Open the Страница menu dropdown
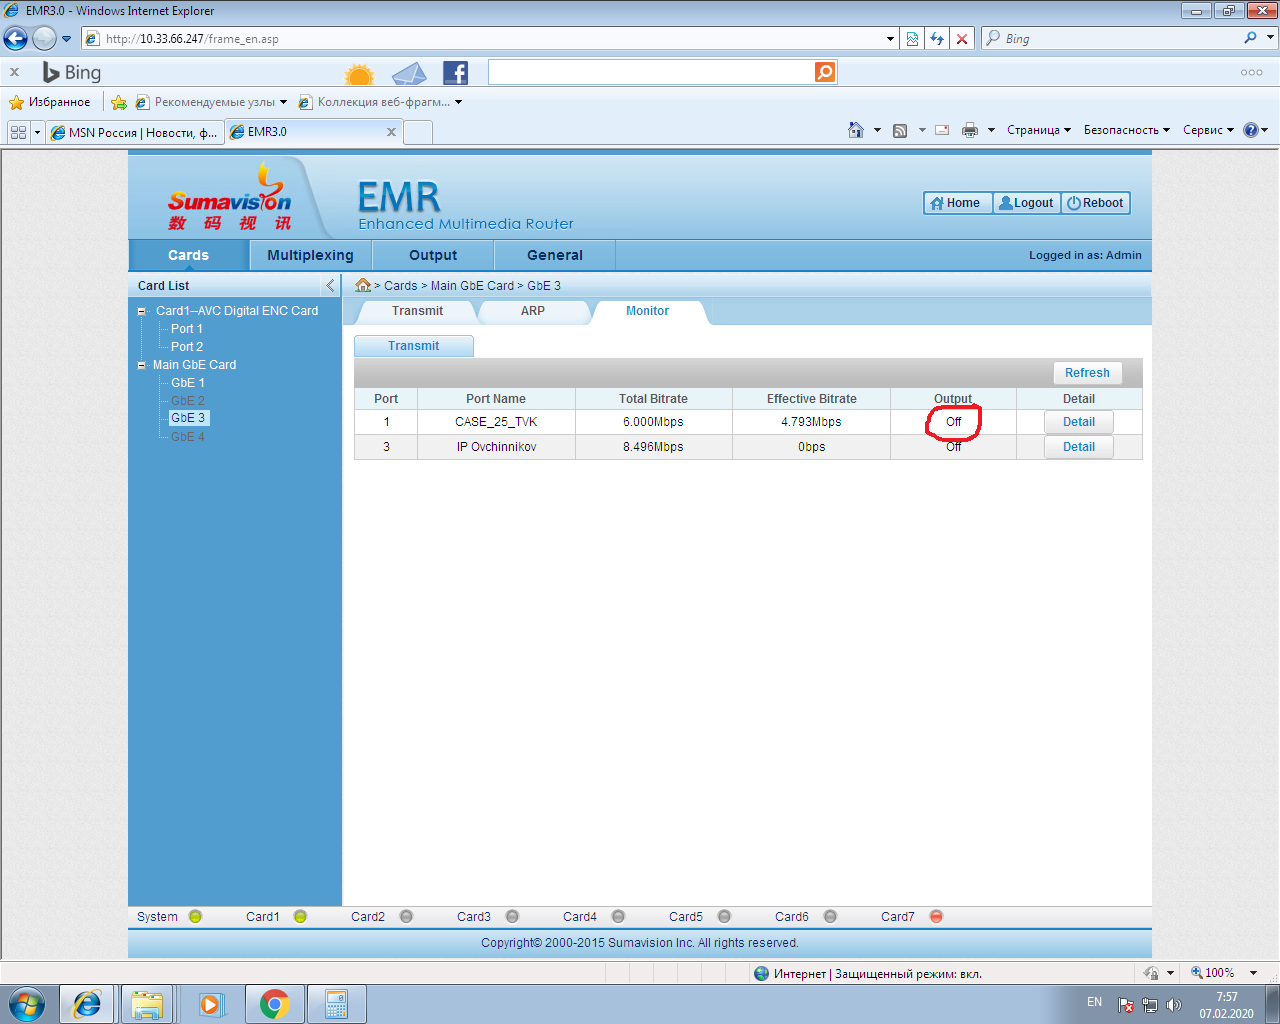The width and height of the screenshot is (1280, 1024). [1039, 130]
